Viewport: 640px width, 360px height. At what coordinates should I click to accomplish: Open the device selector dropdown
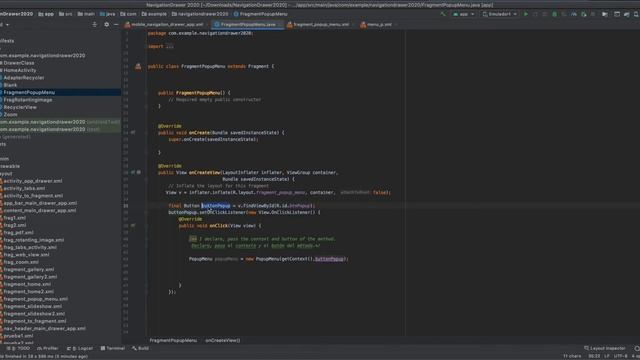point(500,14)
